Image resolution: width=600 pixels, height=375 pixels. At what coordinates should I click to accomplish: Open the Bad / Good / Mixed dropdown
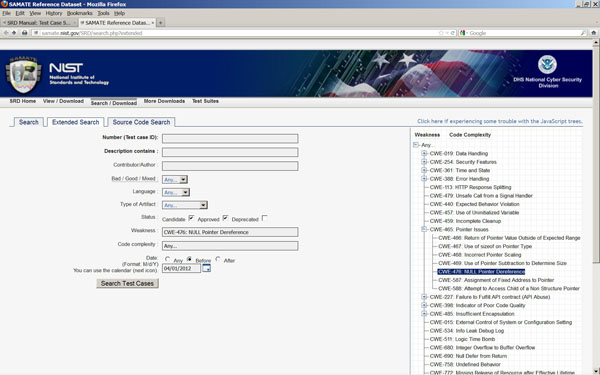click(x=175, y=179)
